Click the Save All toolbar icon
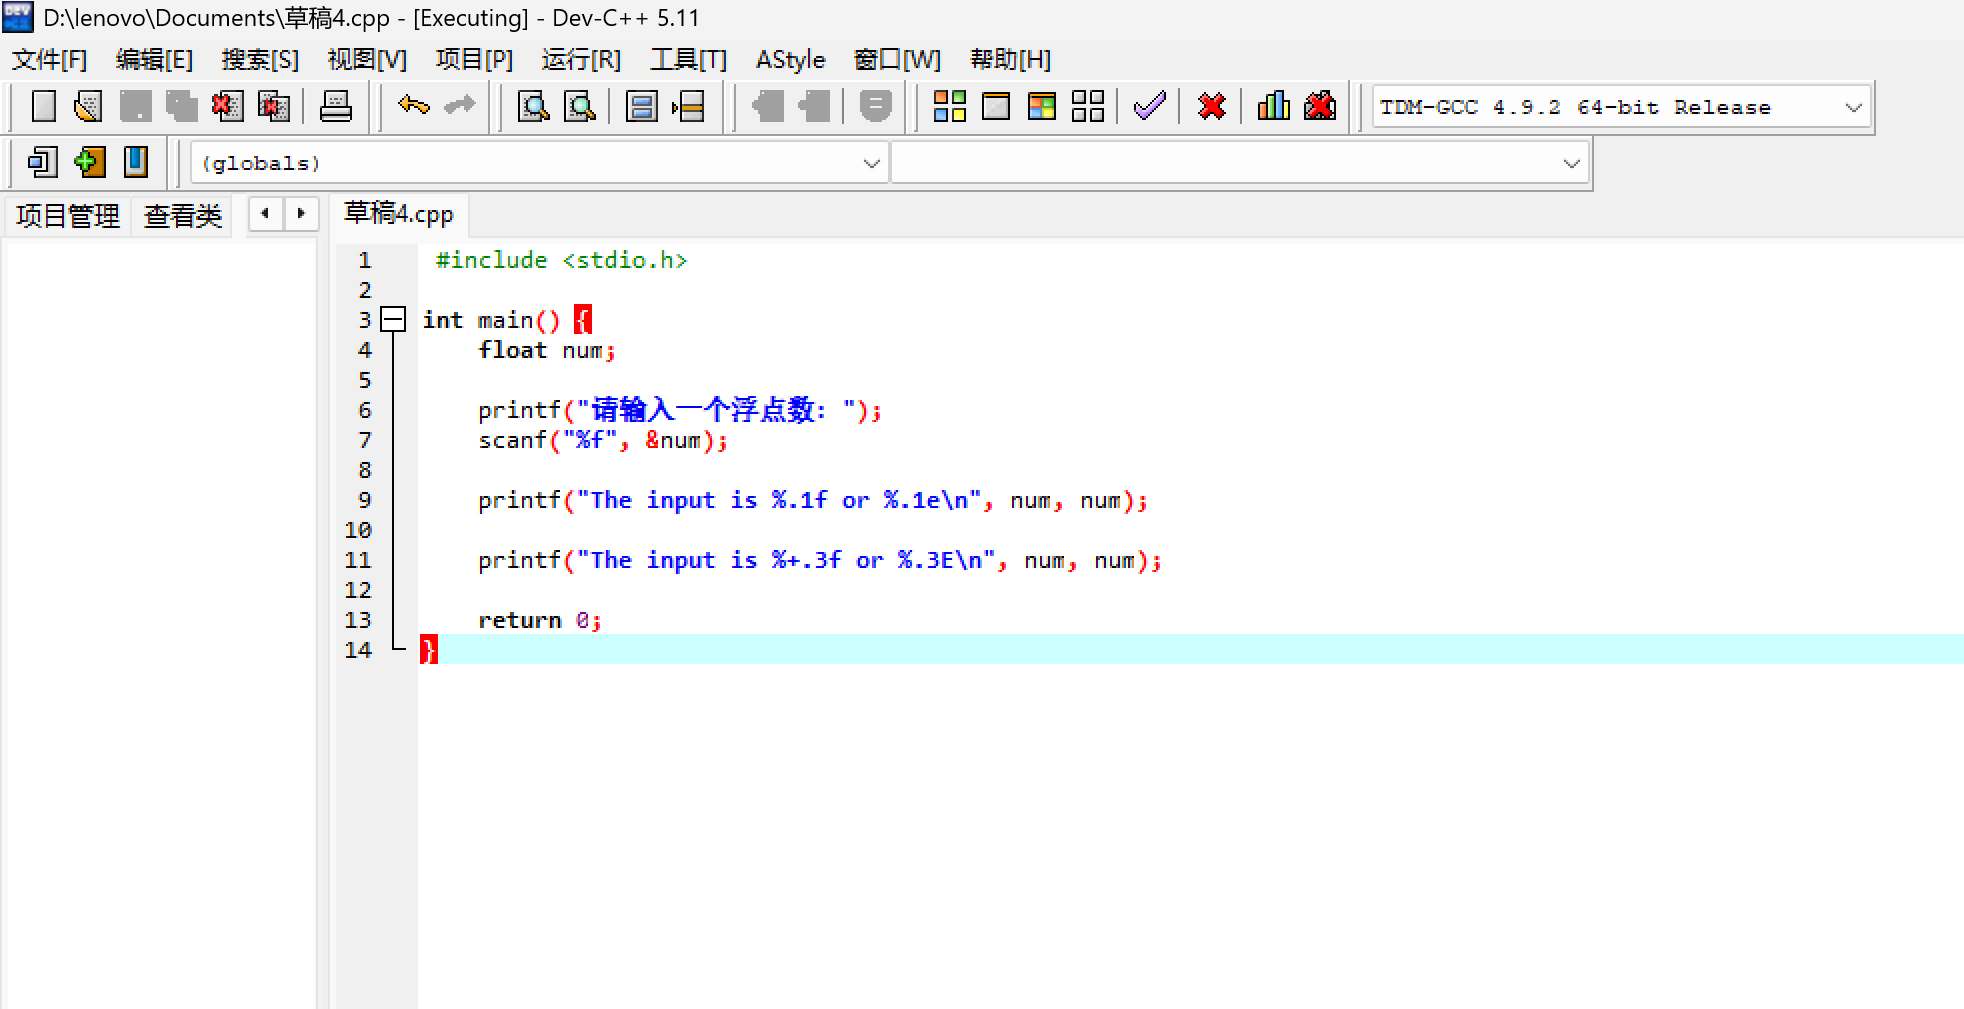This screenshot has height=1009, width=1964. [x=181, y=106]
